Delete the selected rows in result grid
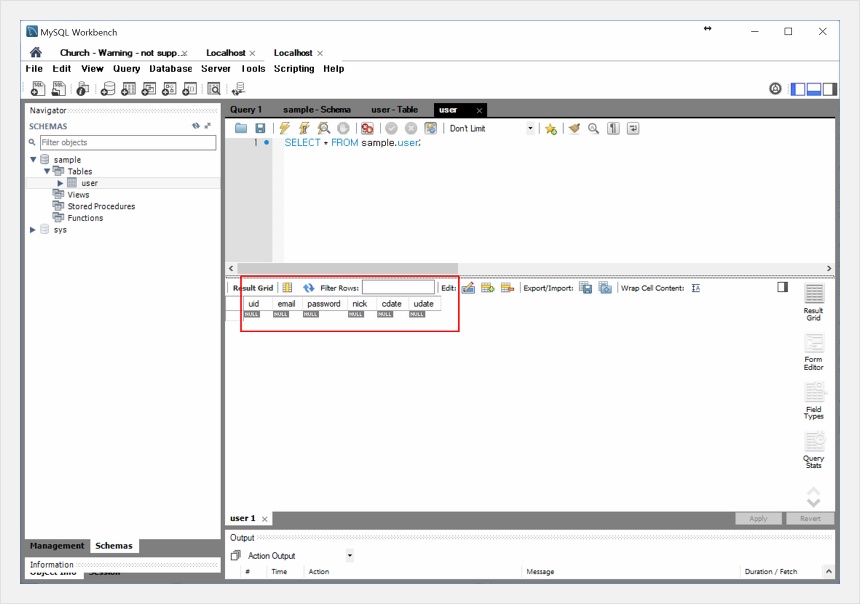Viewport: 860px width, 604px height. tap(507, 288)
